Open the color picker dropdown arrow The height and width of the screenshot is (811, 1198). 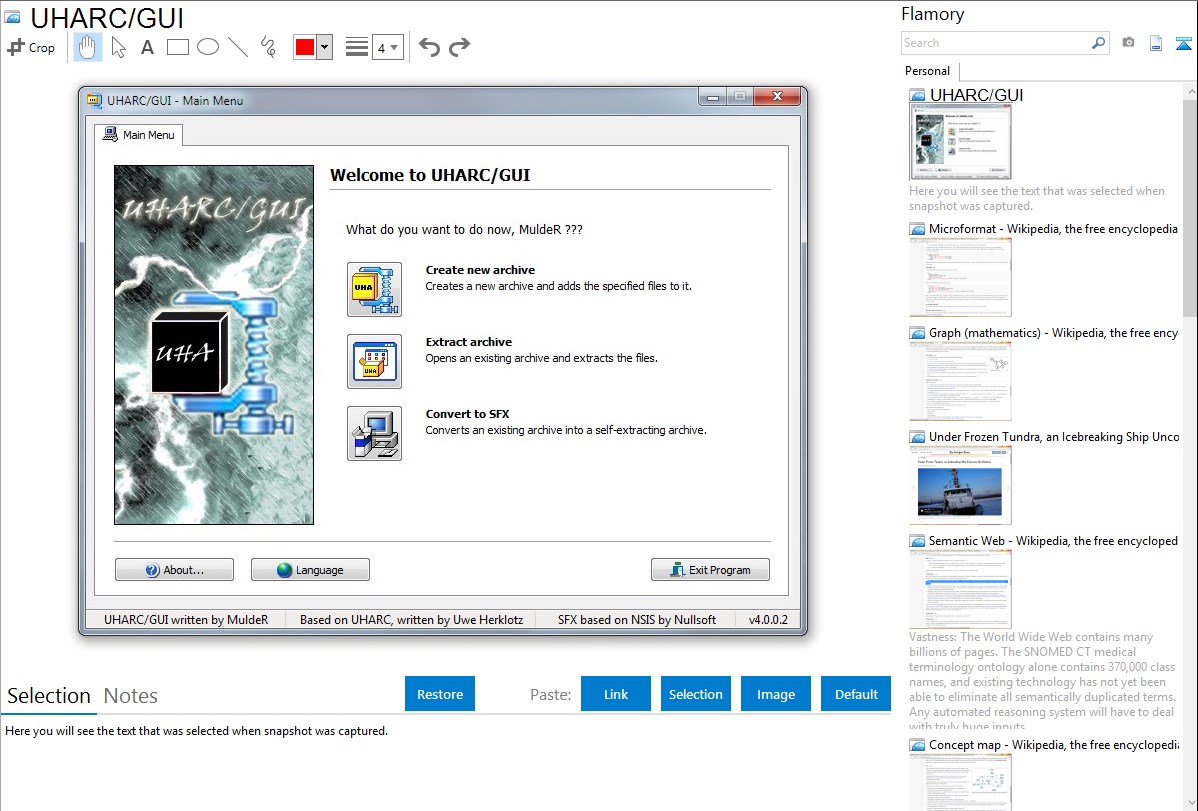pyautogui.click(x=324, y=47)
